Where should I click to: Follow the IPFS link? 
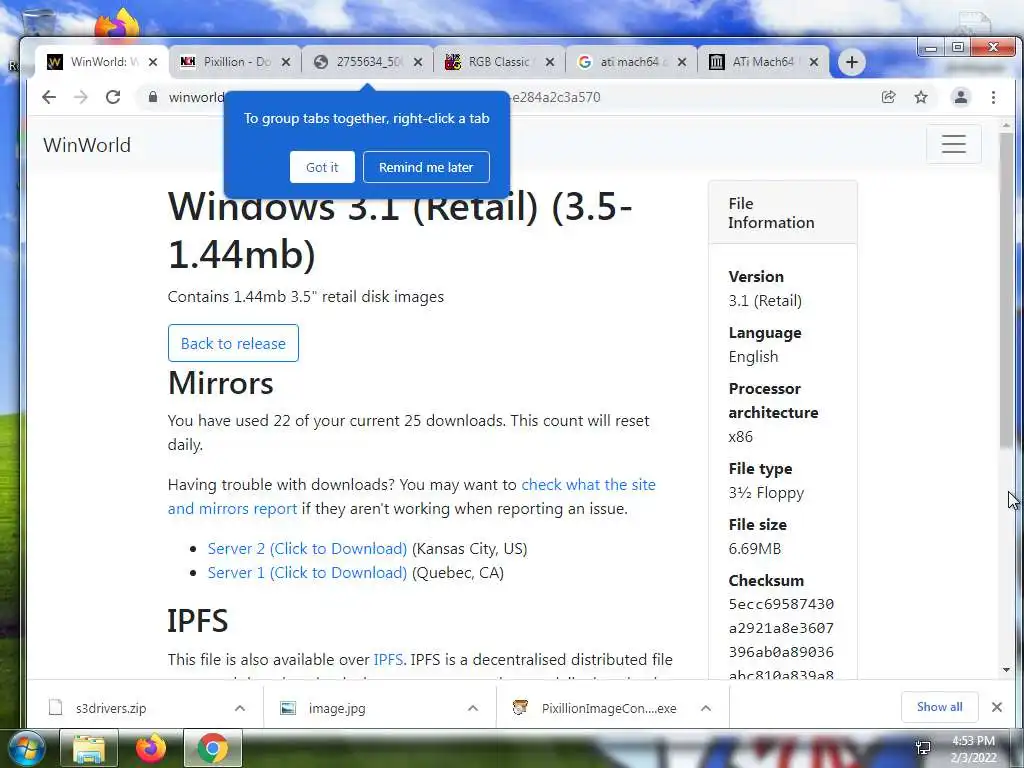(388, 660)
